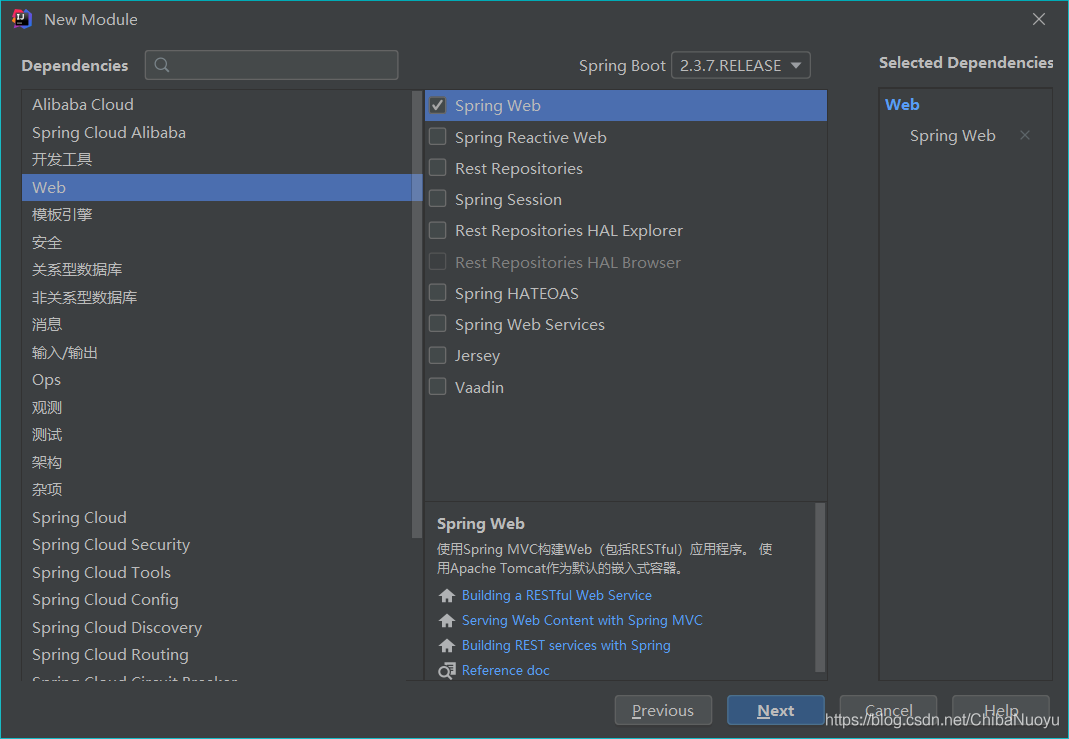Image resolution: width=1069 pixels, height=739 pixels.
Task: Close the New Module dialog
Action: pyautogui.click(x=1038, y=19)
